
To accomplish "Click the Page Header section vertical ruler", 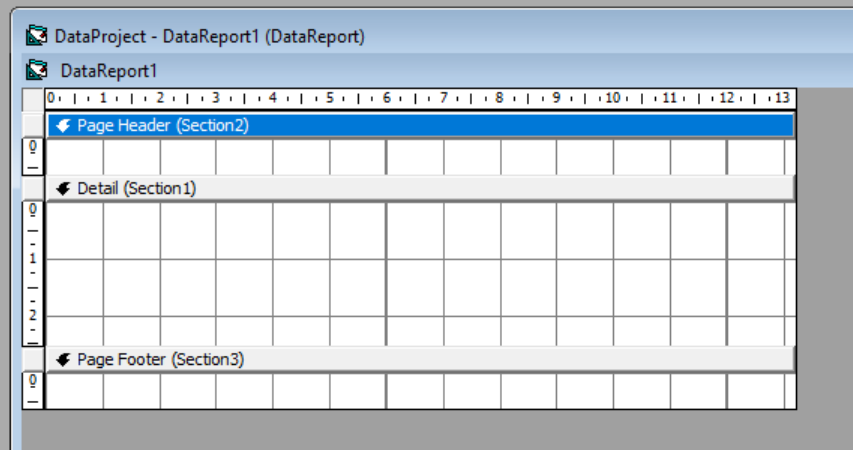I will (33, 157).
